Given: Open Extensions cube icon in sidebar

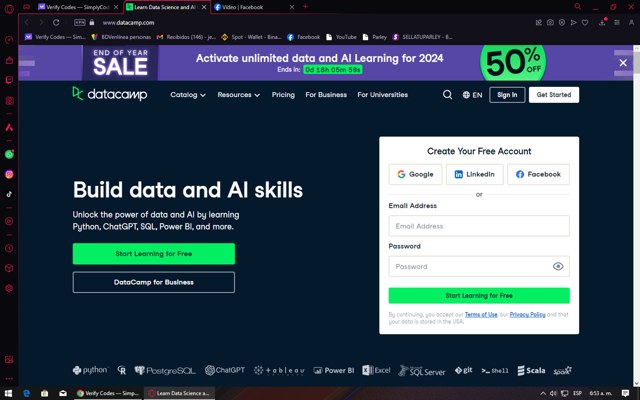Looking at the screenshot, I should tap(9, 268).
